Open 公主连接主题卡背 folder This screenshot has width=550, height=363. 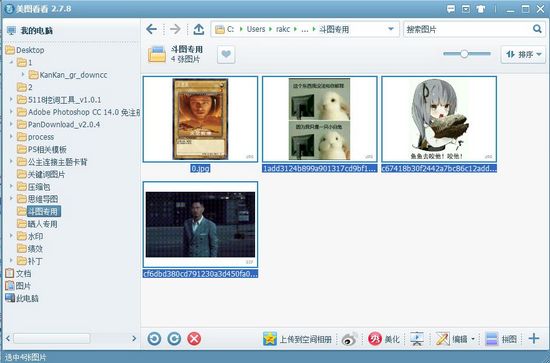tap(52, 162)
